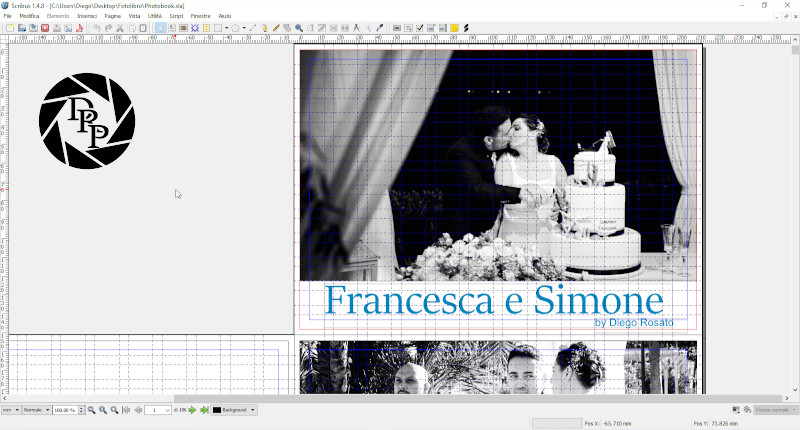
Task: Click the Francesca e Simone title text
Action: [494, 300]
